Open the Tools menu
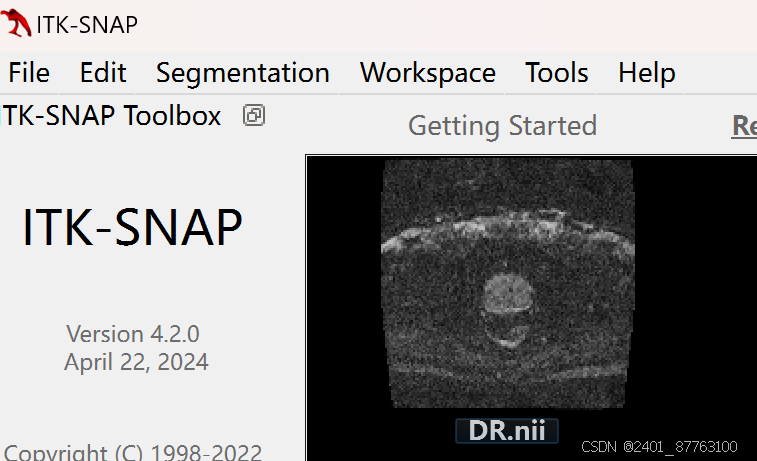This screenshot has height=461, width=757. click(x=557, y=73)
